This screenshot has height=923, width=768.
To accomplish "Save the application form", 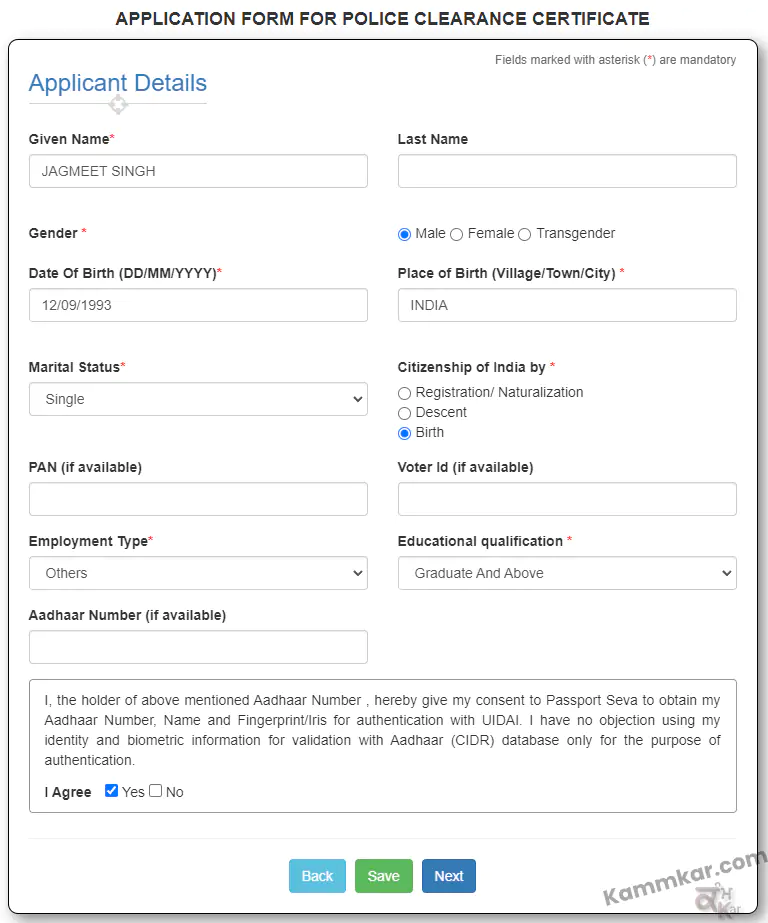I will click(x=384, y=876).
